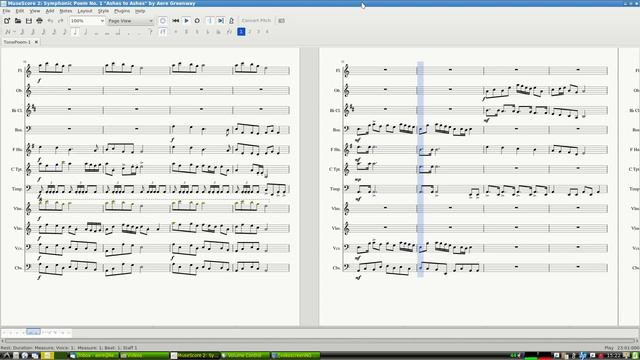
Task: Click the image capture camera icon
Action: (281, 20)
